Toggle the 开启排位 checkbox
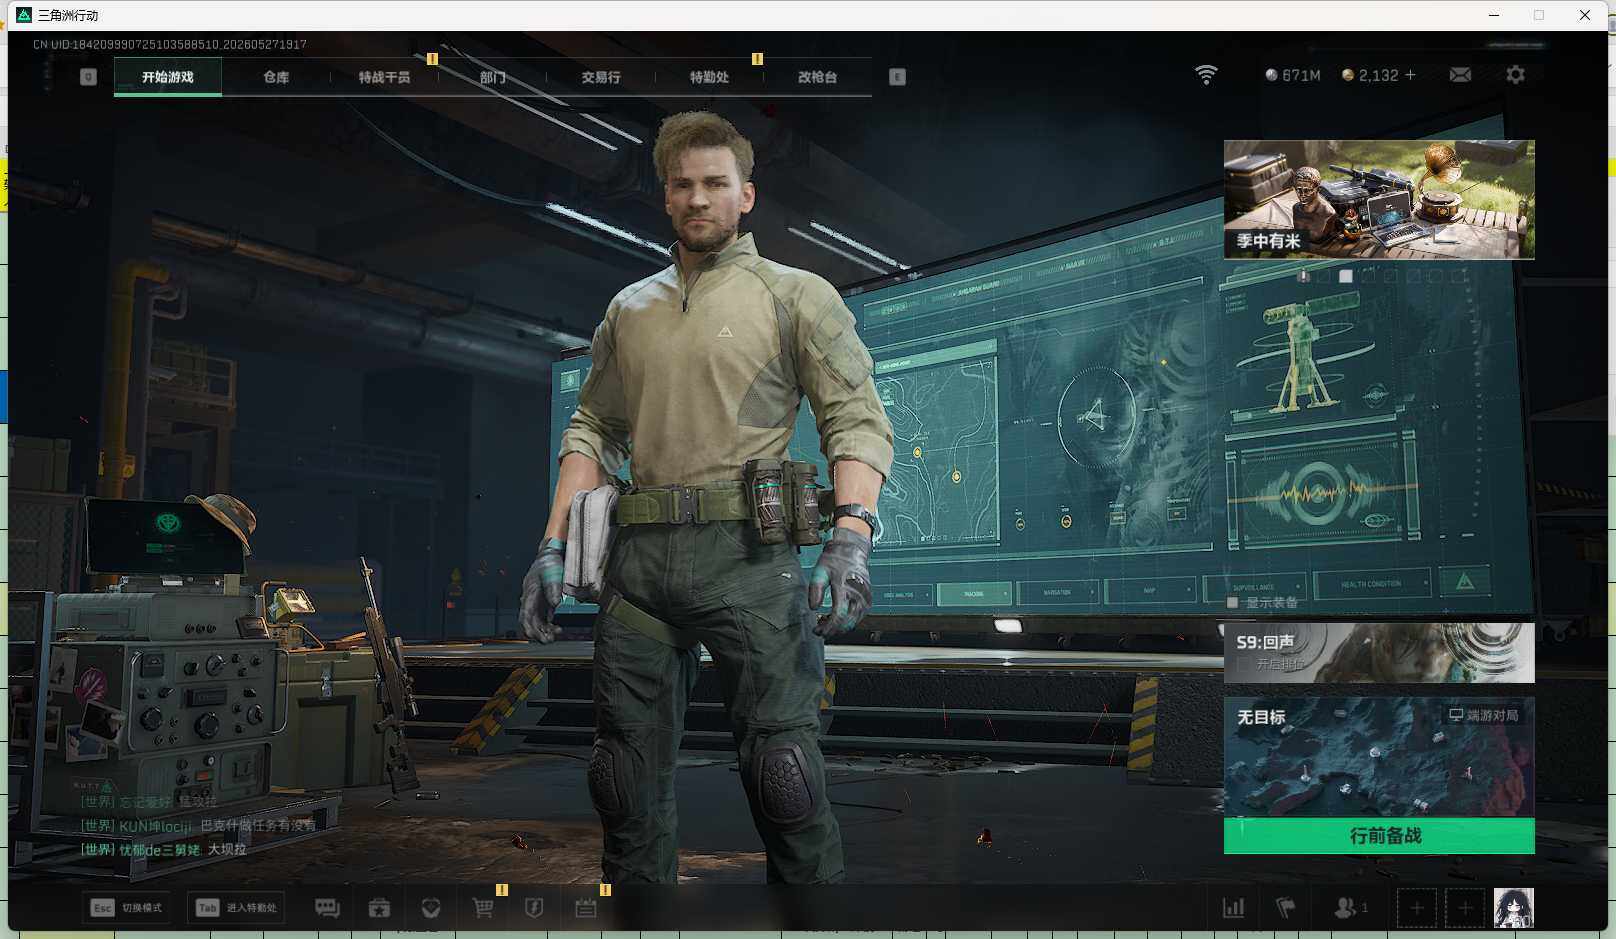Viewport: 1616px width, 939px height. [1243, 664]
